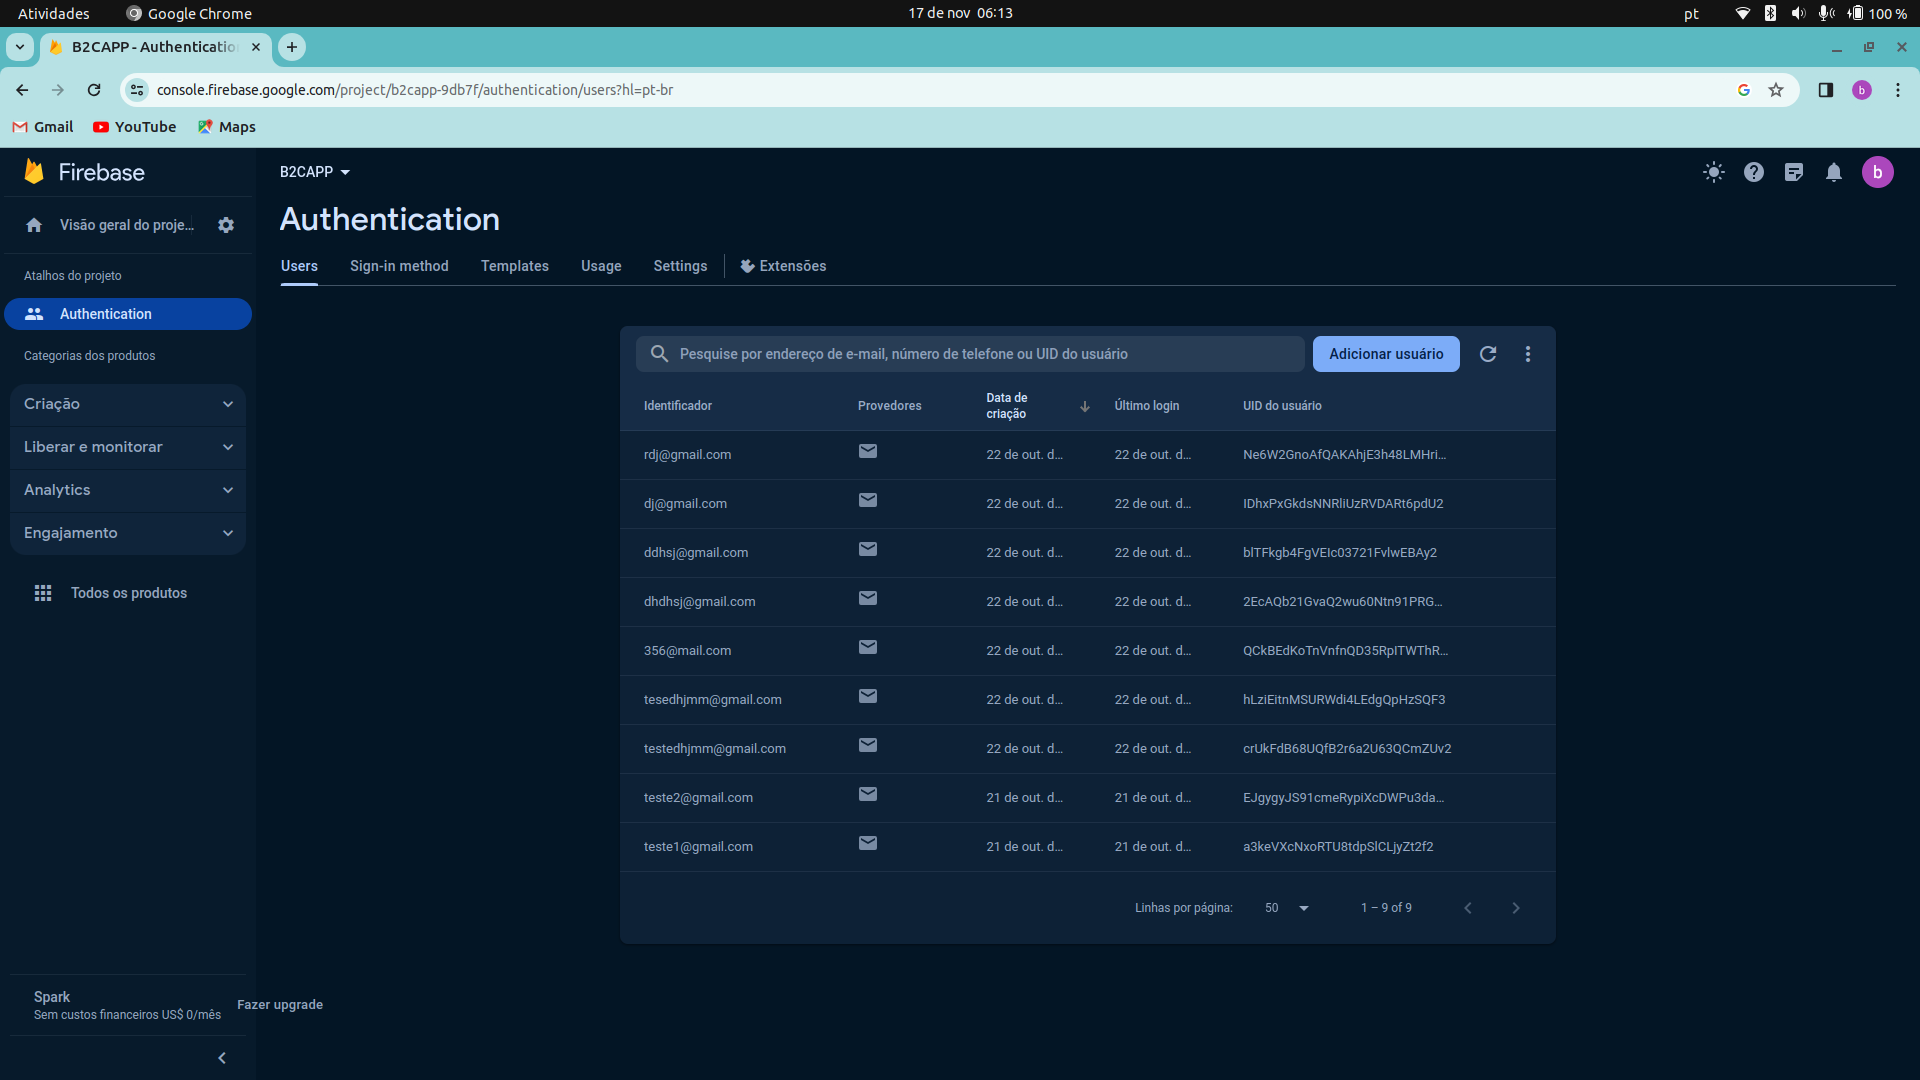Screen dimensions: 1920x1080
Task: Expand Liberar e monitorar category
Action: 128,447
